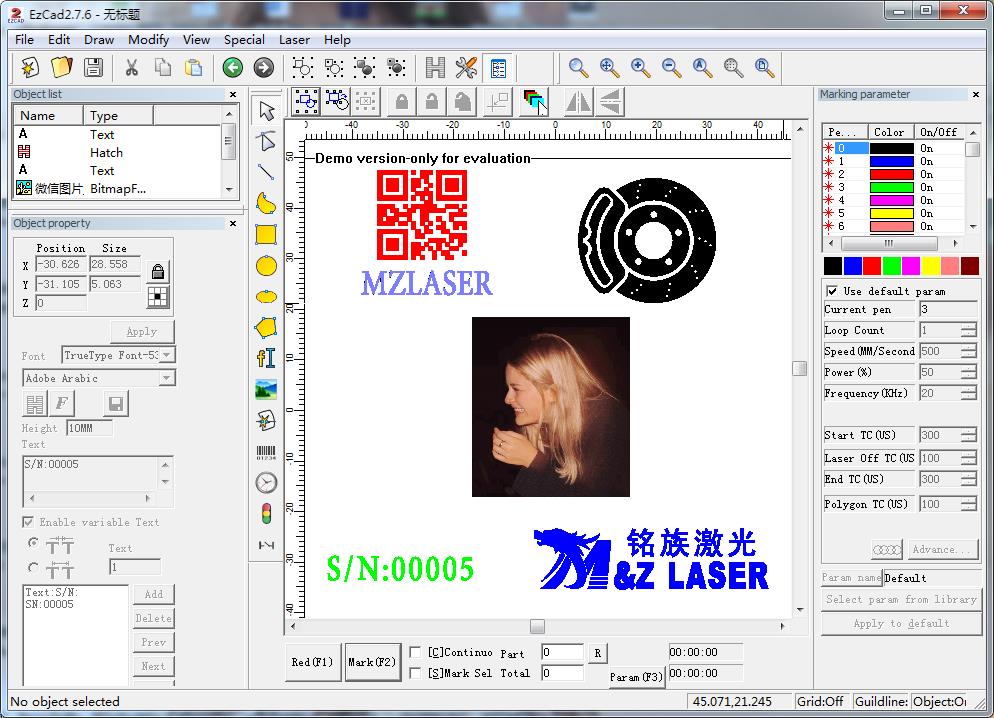Toggle Use default param checkbox
Image resolution: width=994 pixels, height=718 pixels.
832,291
